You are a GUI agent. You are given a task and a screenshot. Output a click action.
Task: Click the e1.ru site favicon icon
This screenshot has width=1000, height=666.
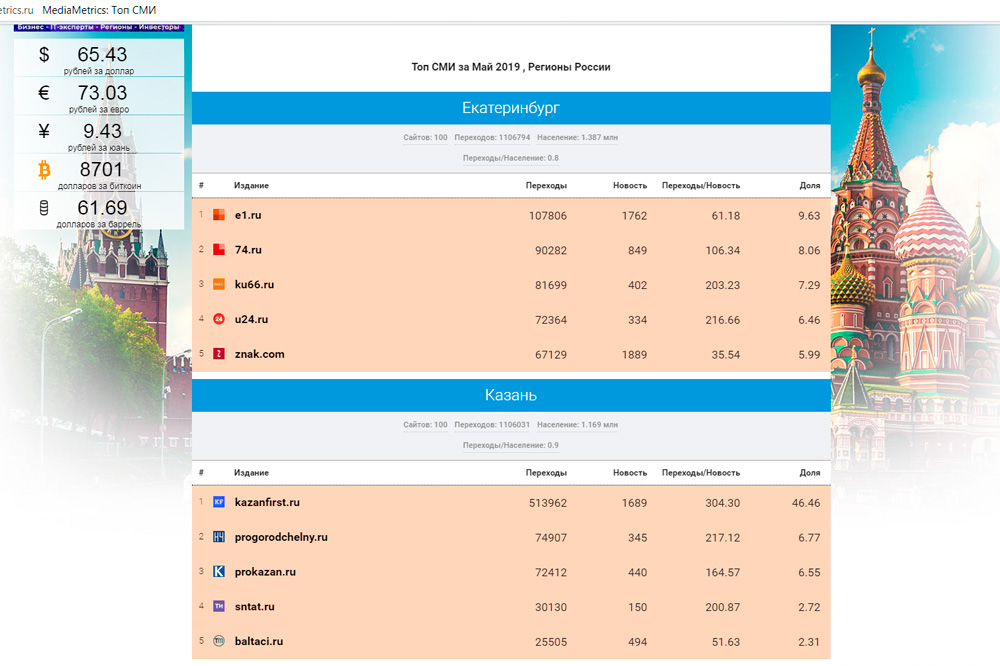tap(219, 215)
